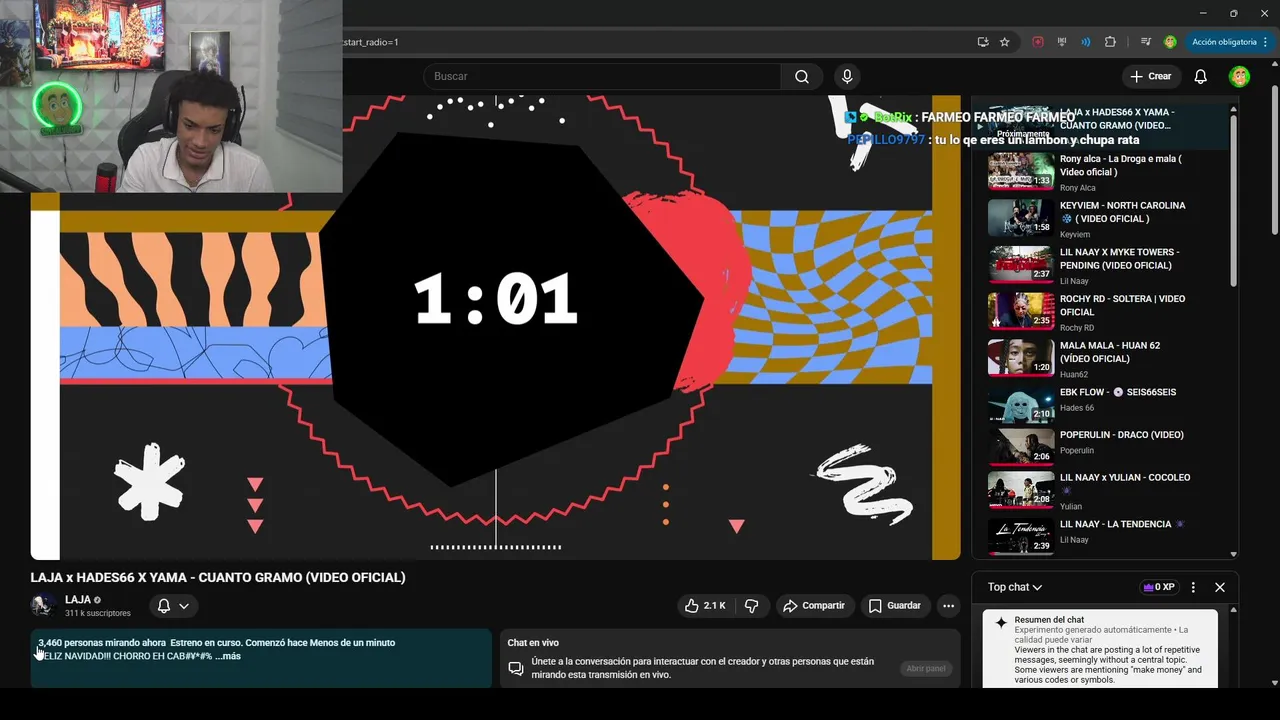Image resolution: width=1280 pixels, height=720 pixels.
Task: Click the Rochy RD channel name in playlist
Action: click(x=1077, y=328)
